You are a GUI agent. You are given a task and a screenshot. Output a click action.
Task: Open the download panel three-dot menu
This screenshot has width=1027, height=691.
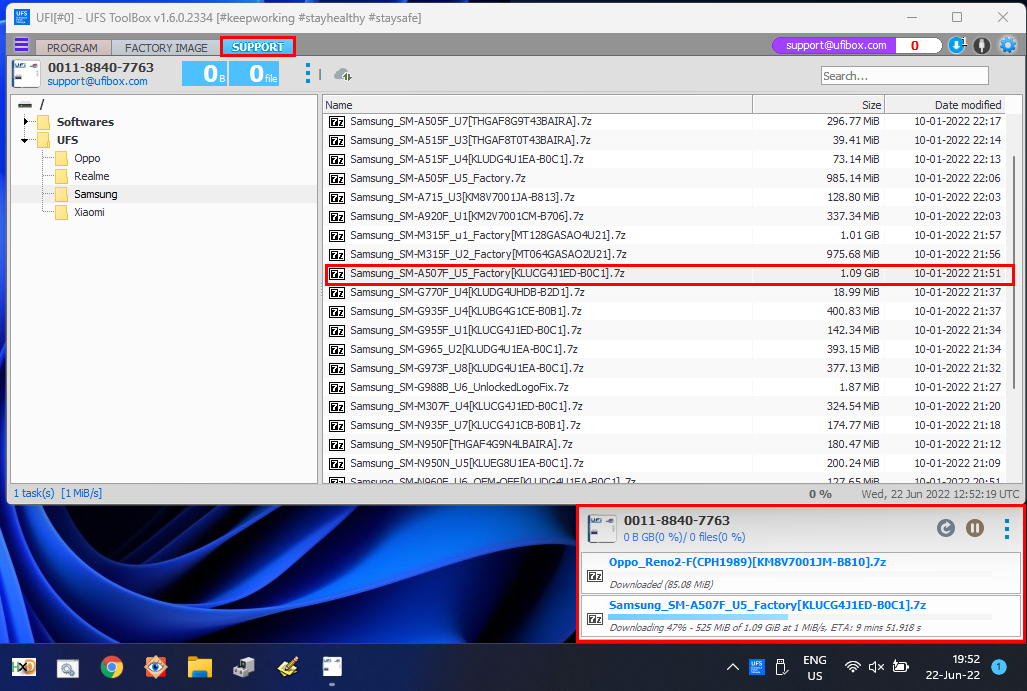(1007, 528)
